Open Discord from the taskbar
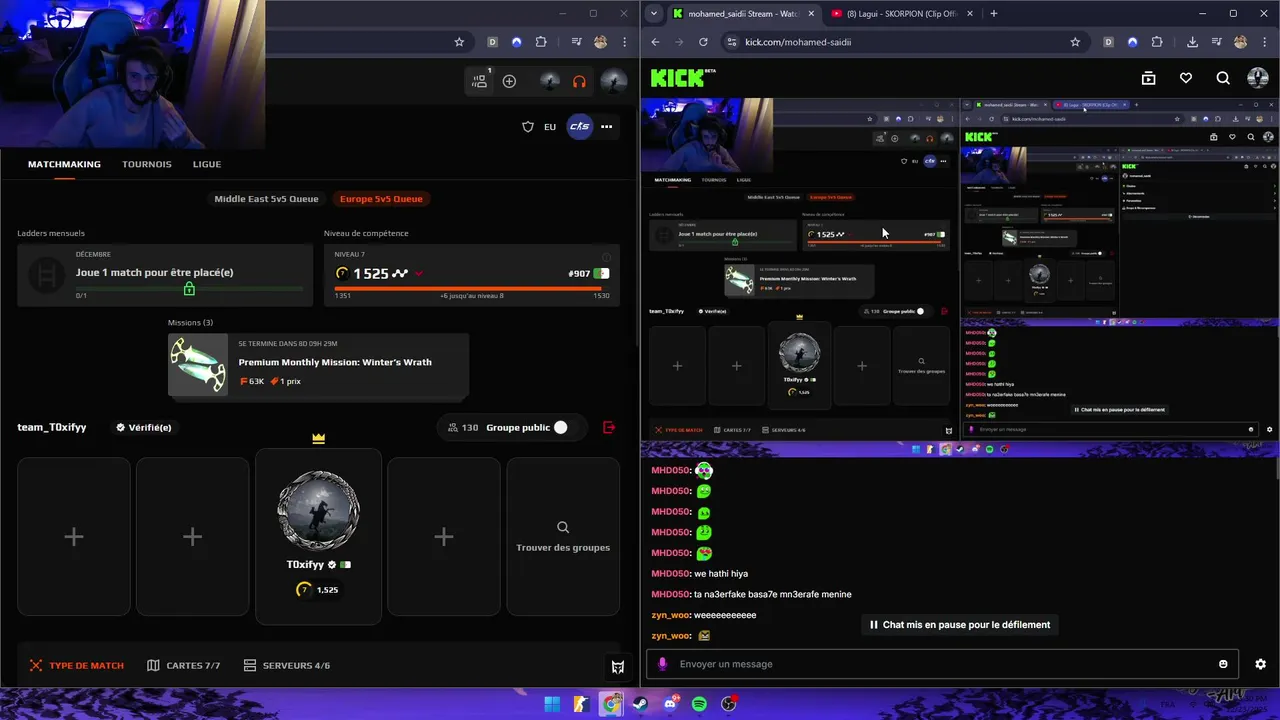The height and width of the screenshot is (720, 1280). pos(670,704)
